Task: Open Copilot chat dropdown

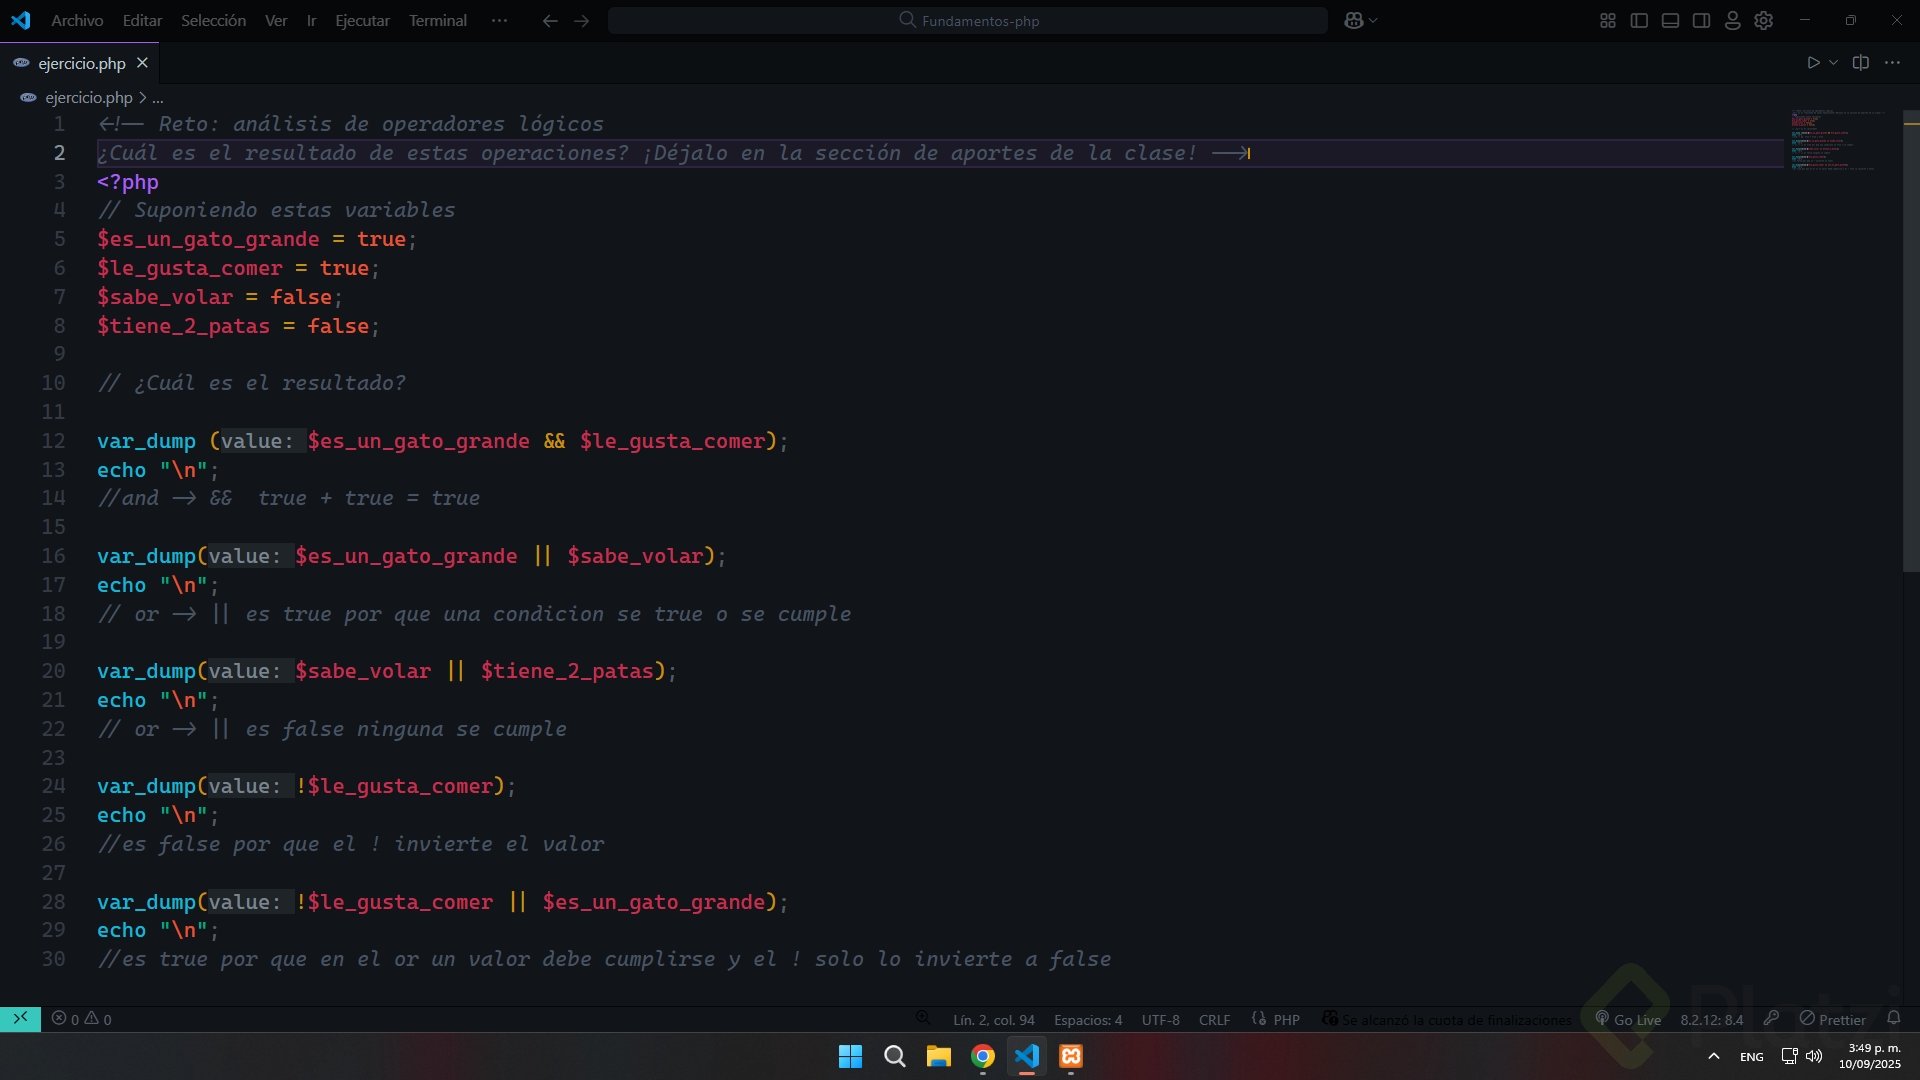Action: point(1373,20)
